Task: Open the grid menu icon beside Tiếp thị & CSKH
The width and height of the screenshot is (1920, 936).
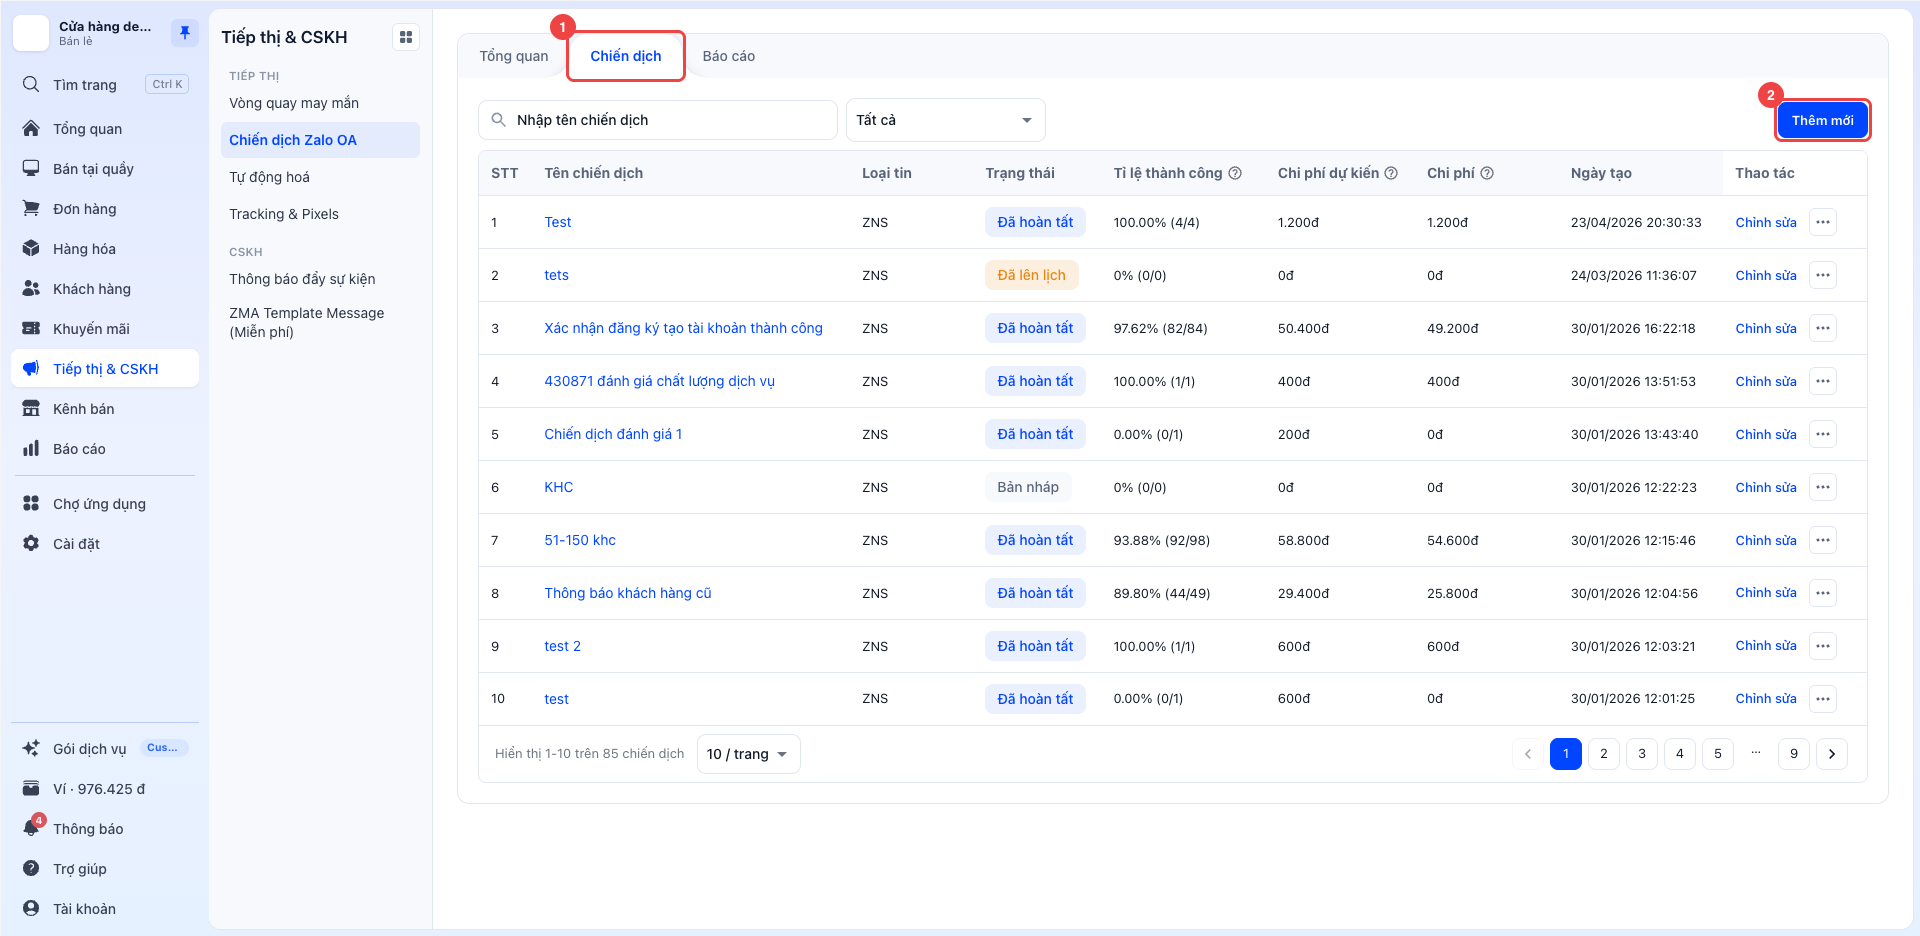Action: click(x=406, y=37)
